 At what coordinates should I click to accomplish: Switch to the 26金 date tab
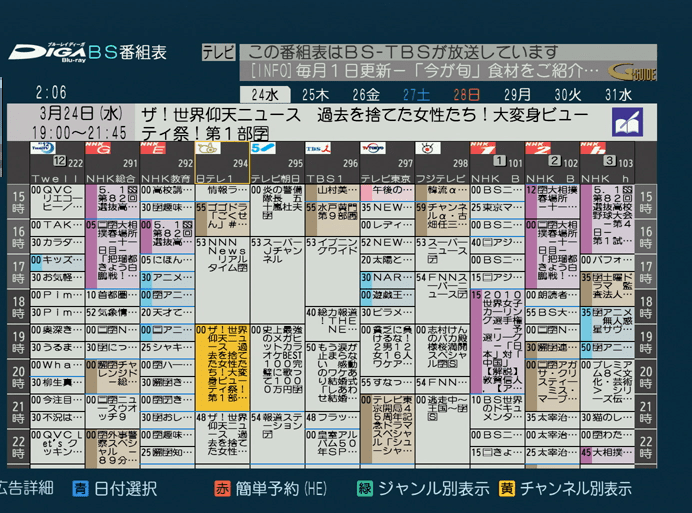point(366,94)
